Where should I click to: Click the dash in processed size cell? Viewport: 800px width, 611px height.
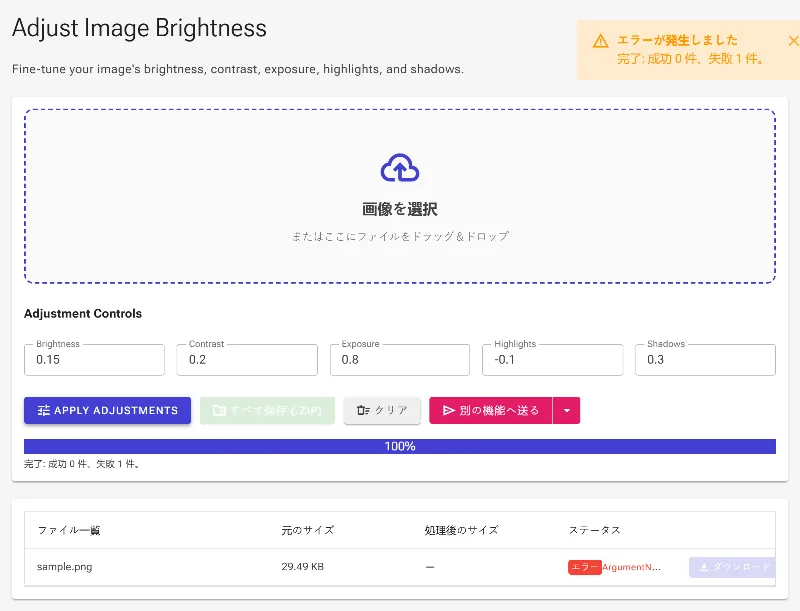(430, 567)
